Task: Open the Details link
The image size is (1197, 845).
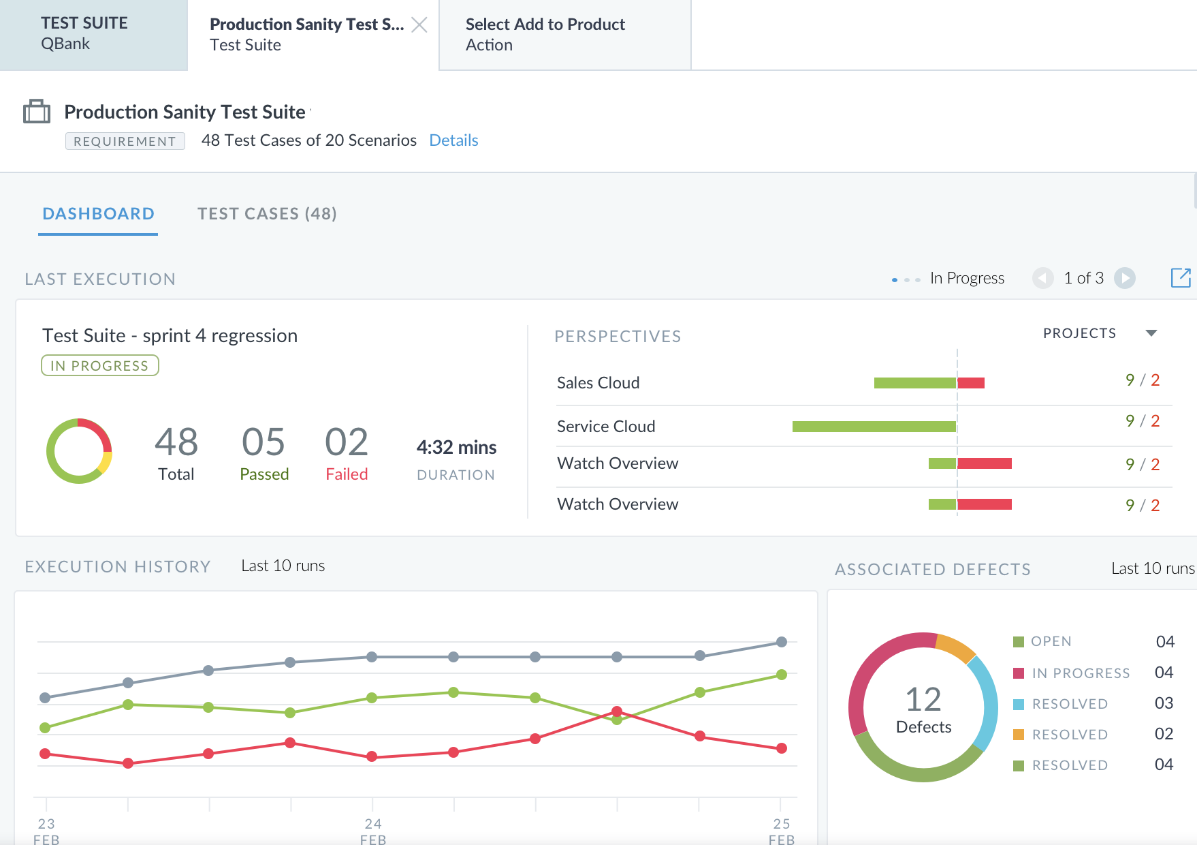Action: [453, 140]
